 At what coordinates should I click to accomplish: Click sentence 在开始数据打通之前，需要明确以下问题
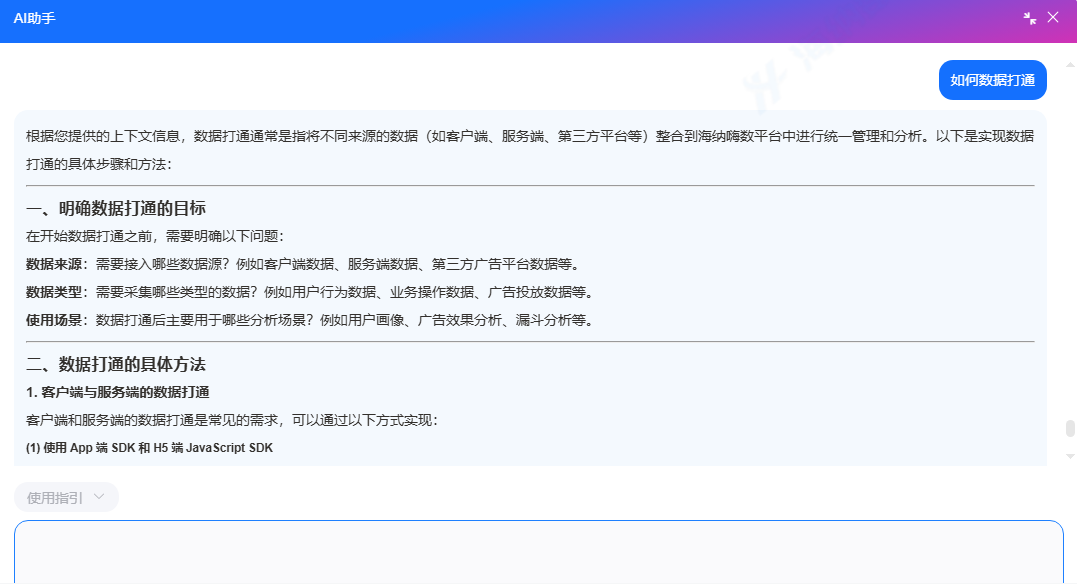click(155, 236)
